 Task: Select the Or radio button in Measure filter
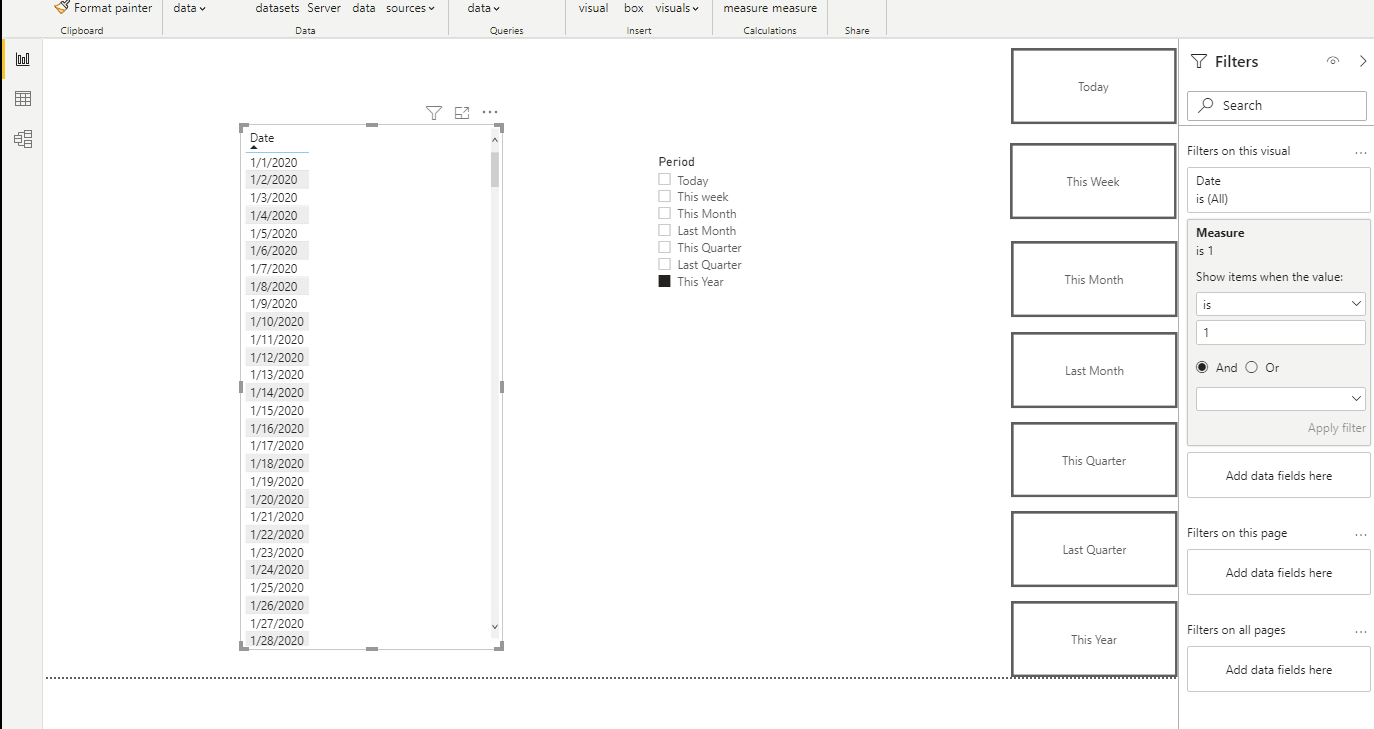pos(1252,368)
